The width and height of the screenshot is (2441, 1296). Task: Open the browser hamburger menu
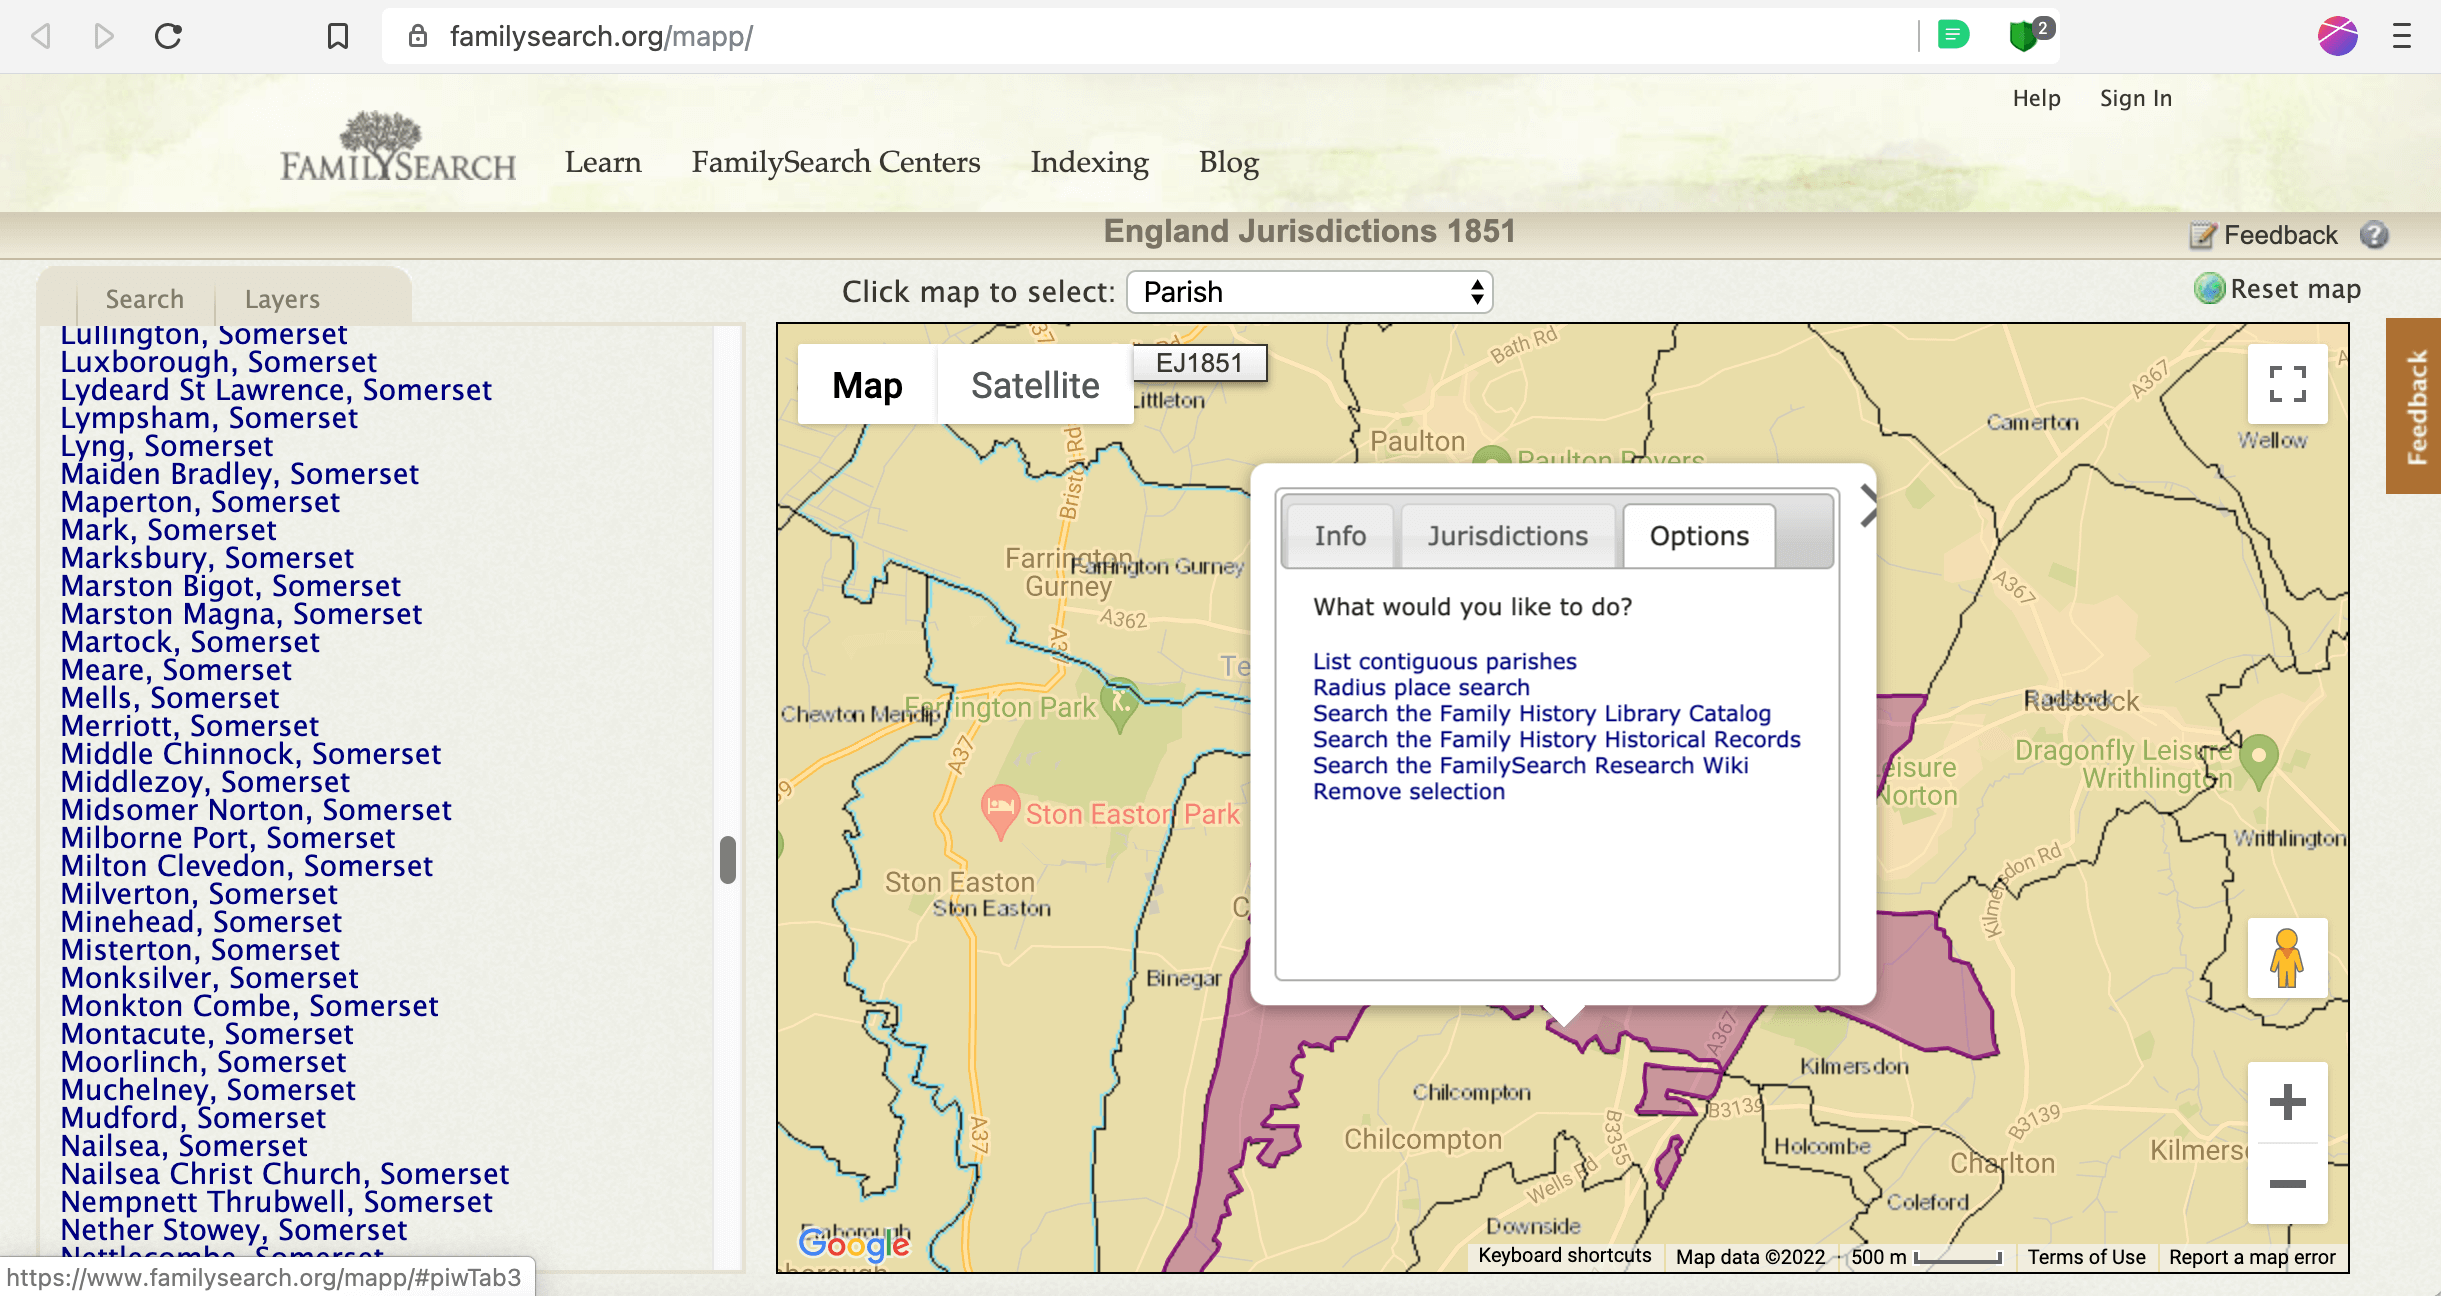[2402, 37]
